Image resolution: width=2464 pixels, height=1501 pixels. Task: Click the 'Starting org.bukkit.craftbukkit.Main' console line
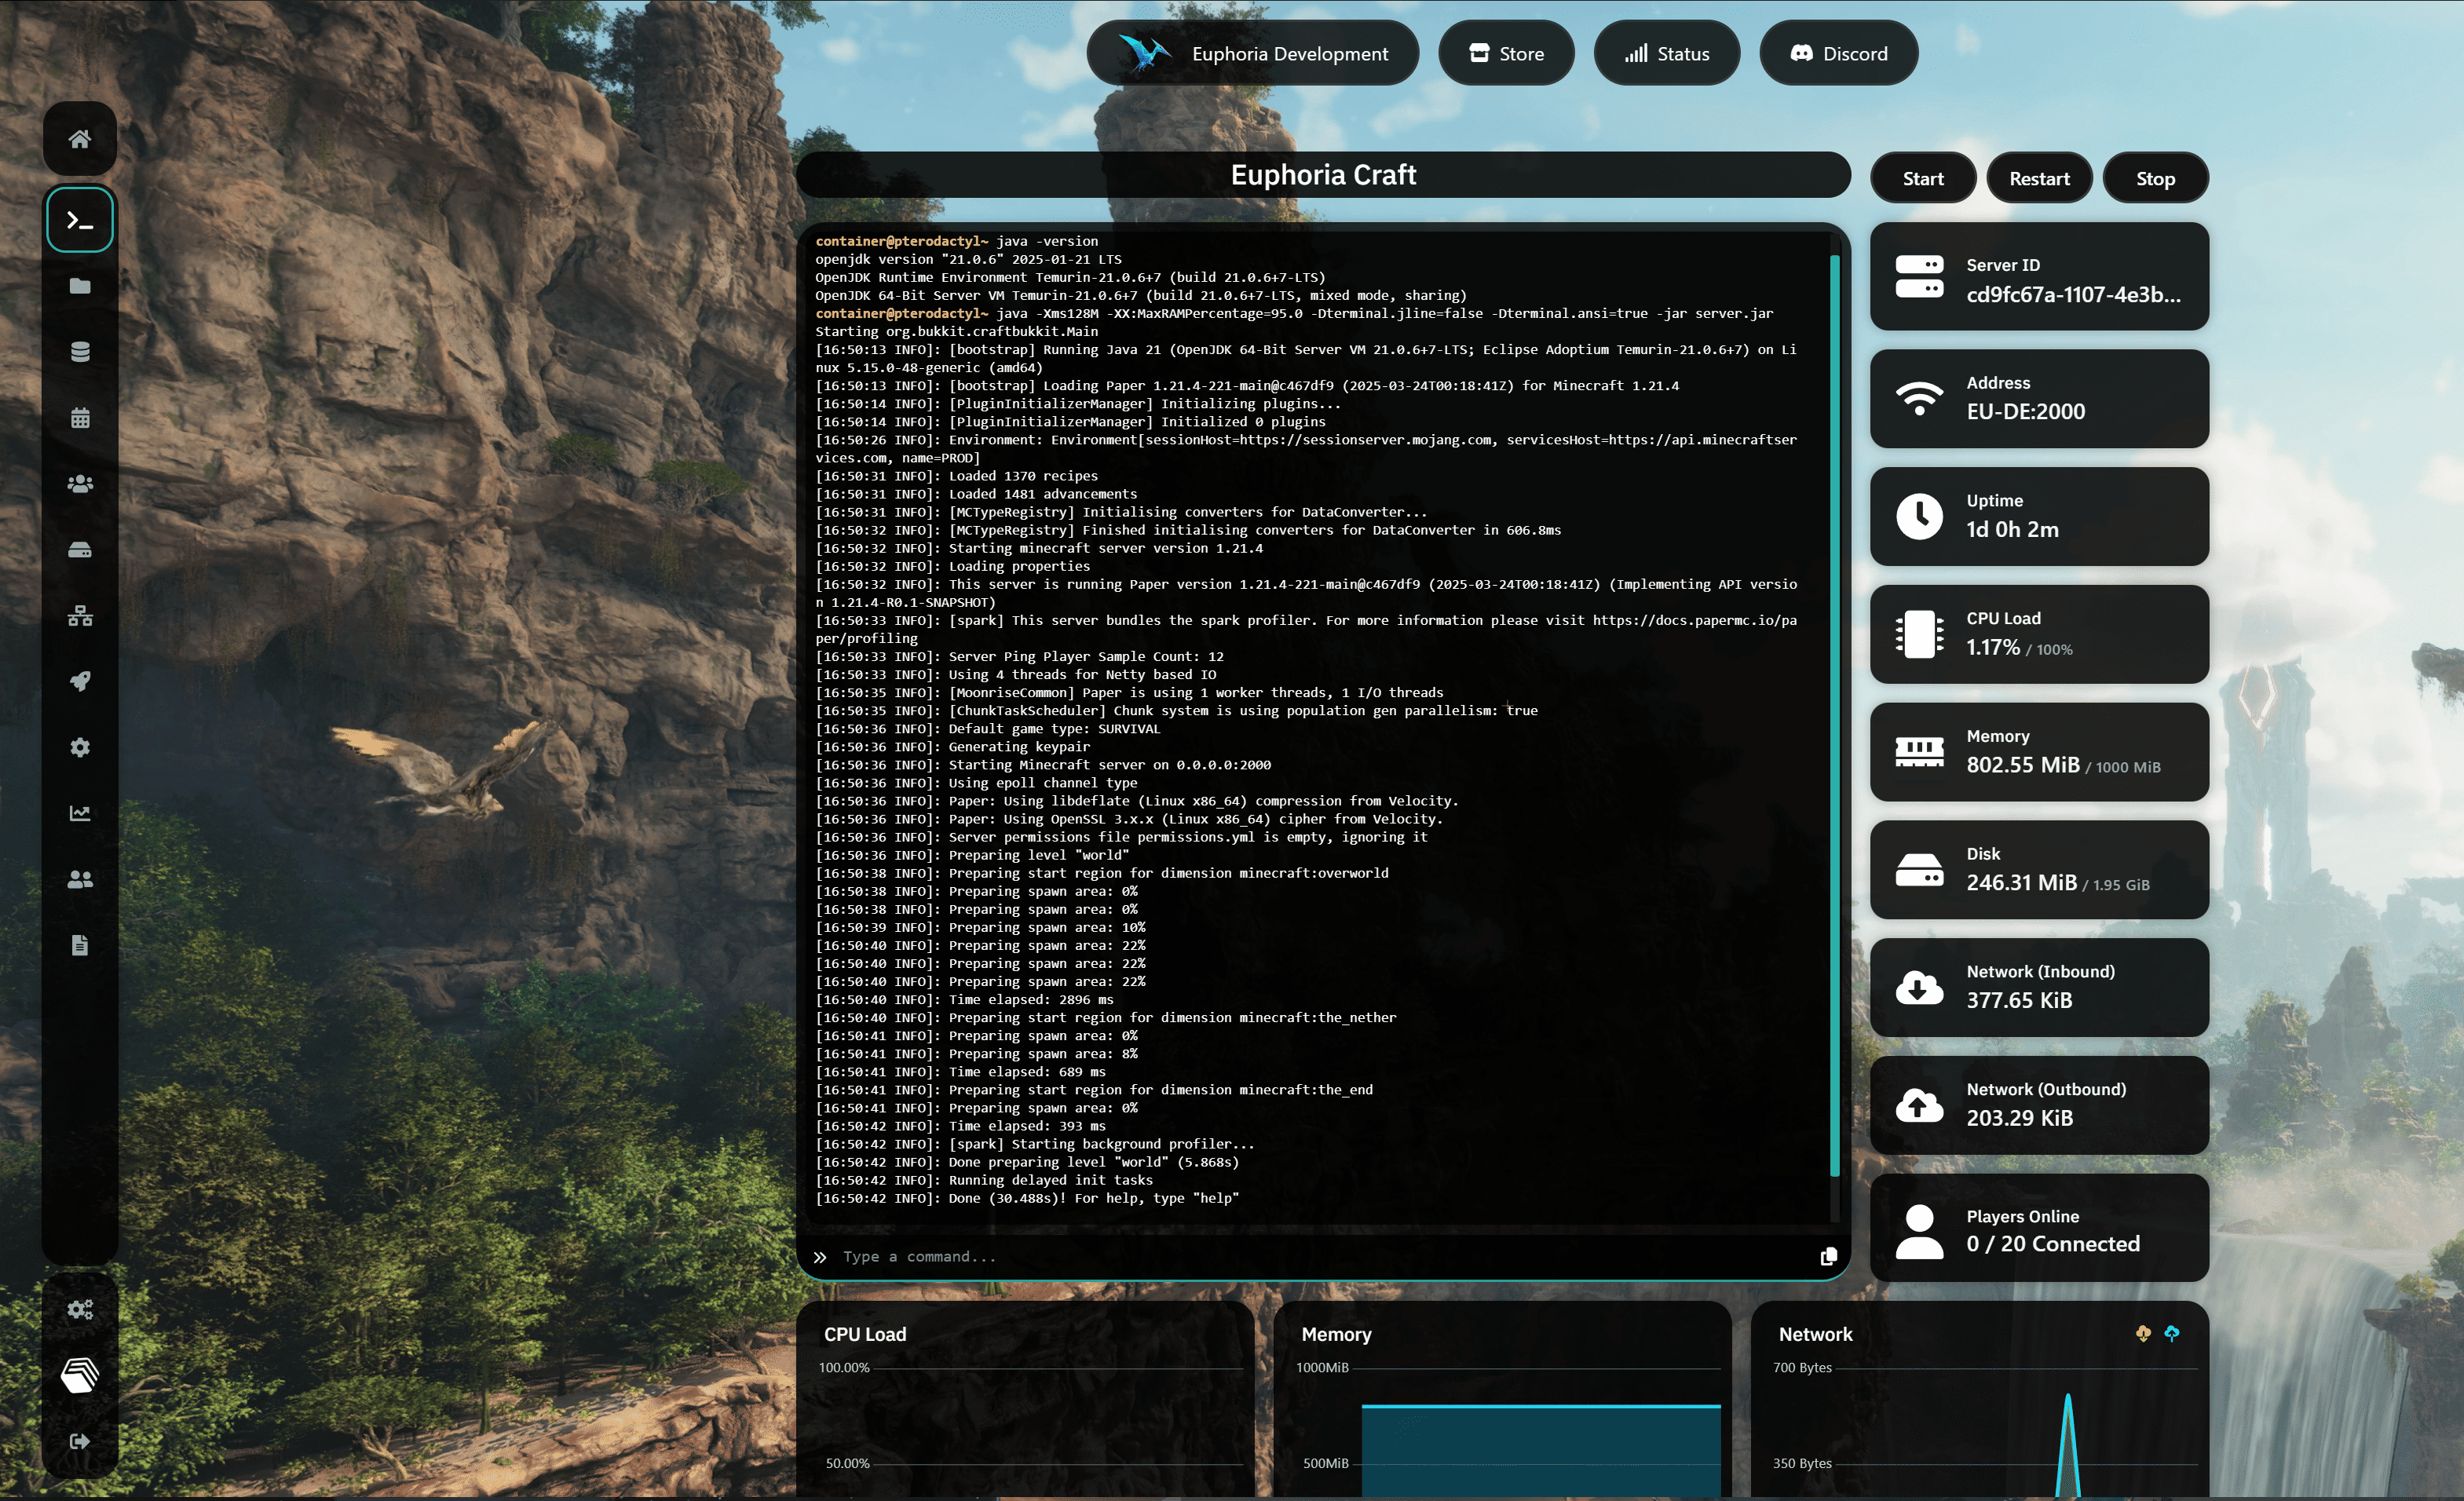(x=956, y=331)
